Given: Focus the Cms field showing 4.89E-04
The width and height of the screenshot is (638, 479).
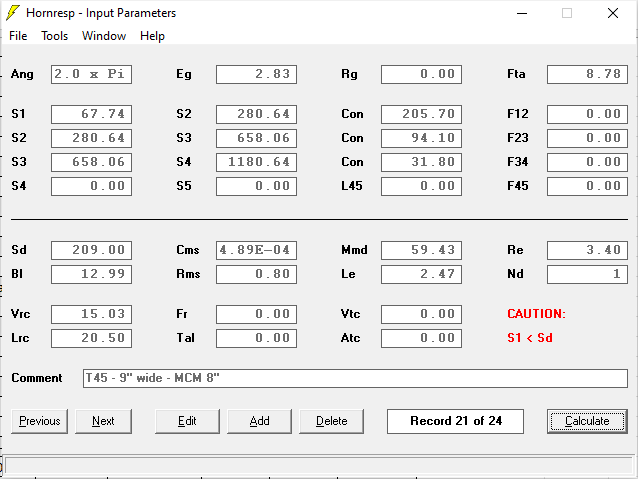Looking at the screenshot, I should (x=256, y=250).
